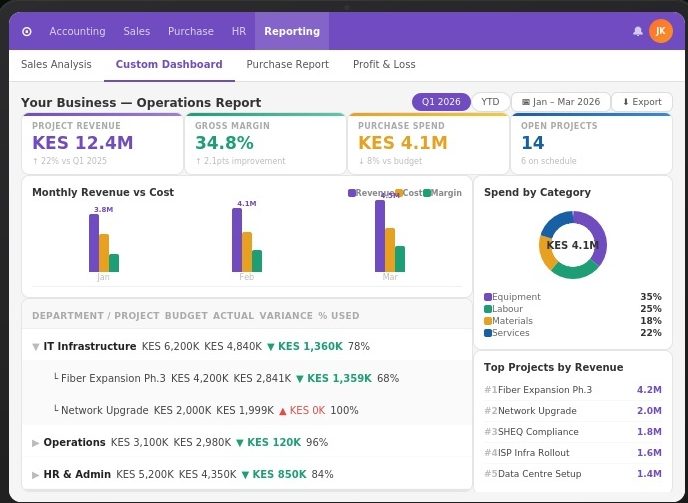Go to the Sales Analysis tab

(56, 65)
